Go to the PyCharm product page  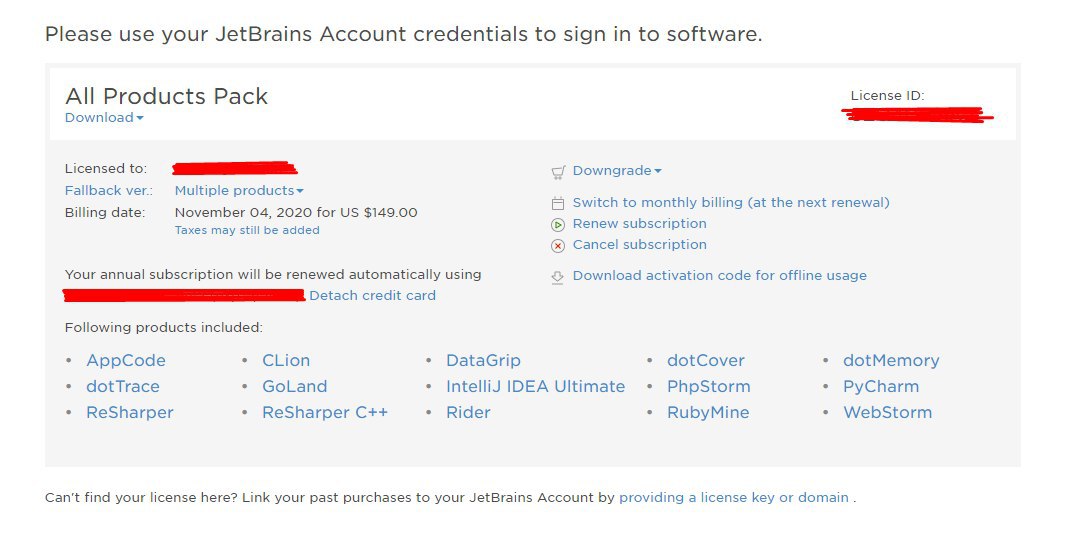point(881,386)
